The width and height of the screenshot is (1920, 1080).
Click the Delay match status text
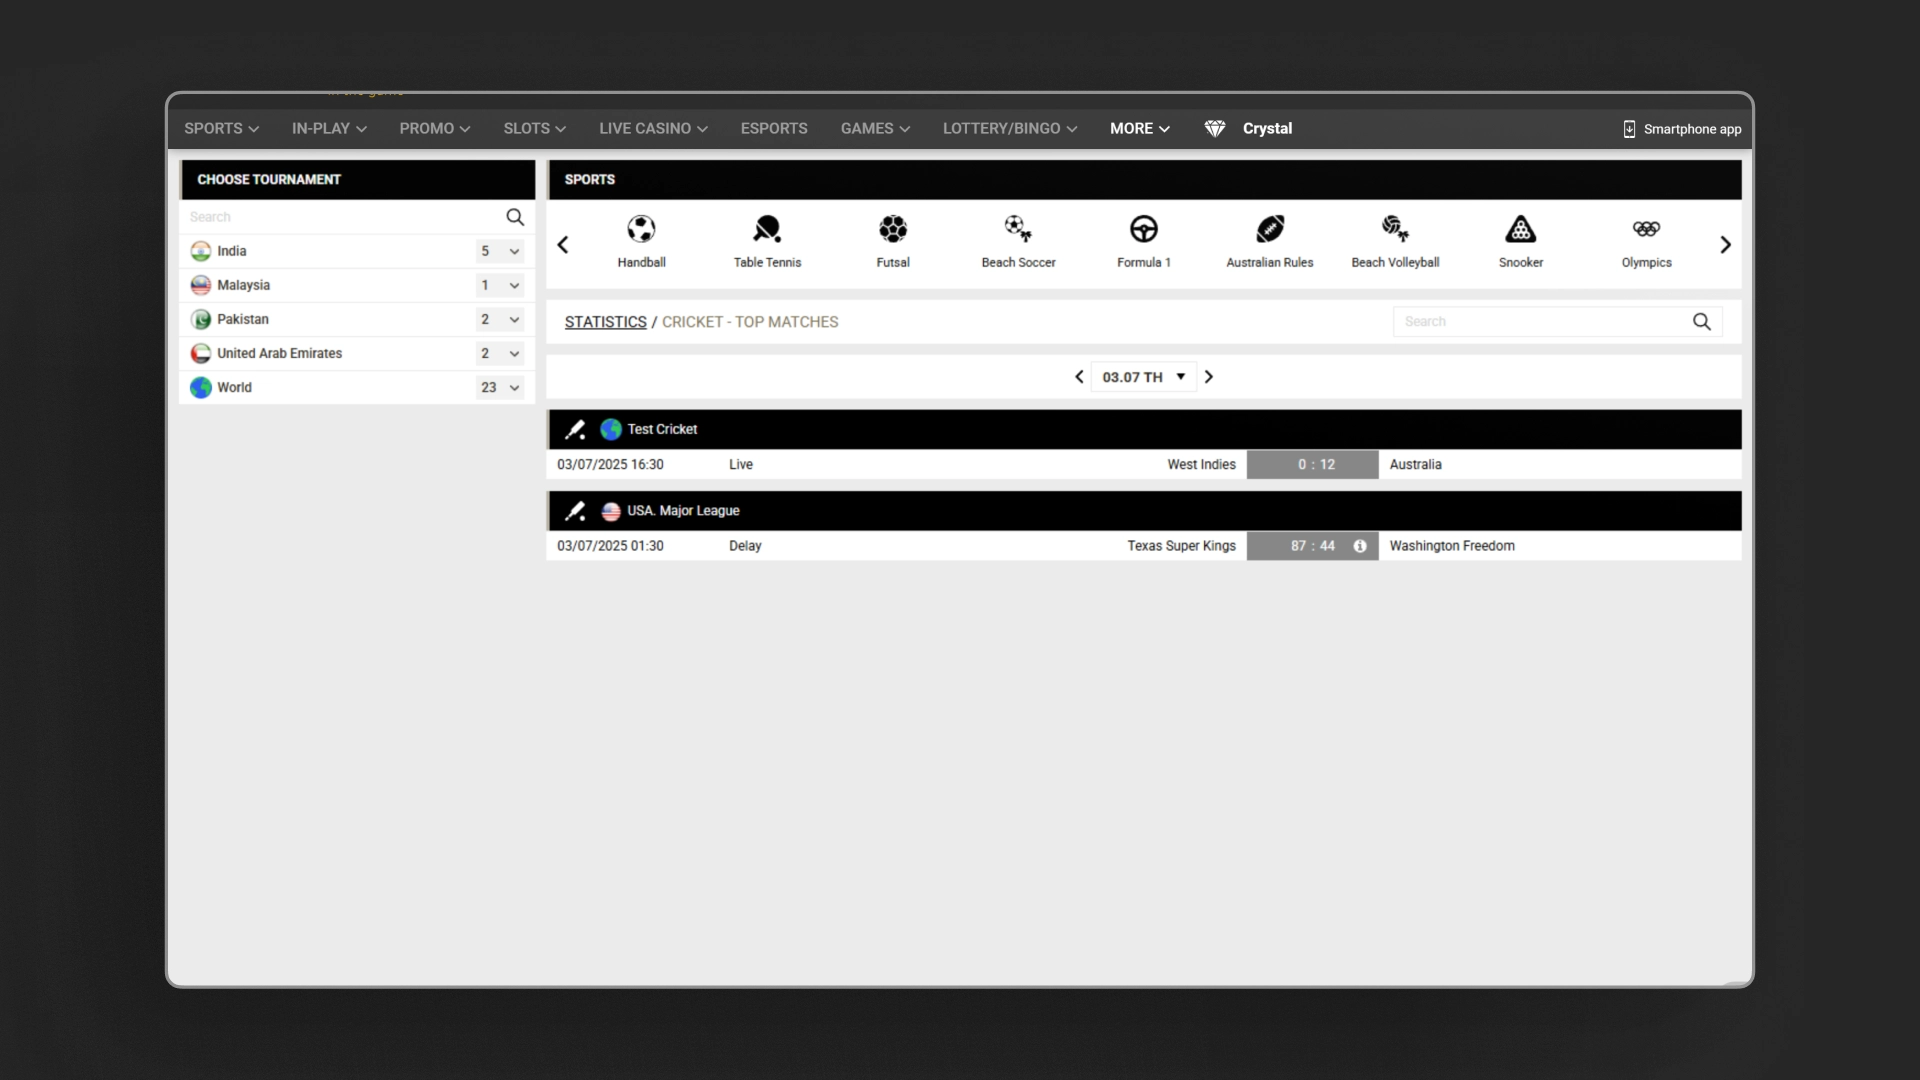pyautogui.click(x=745, y=546)
